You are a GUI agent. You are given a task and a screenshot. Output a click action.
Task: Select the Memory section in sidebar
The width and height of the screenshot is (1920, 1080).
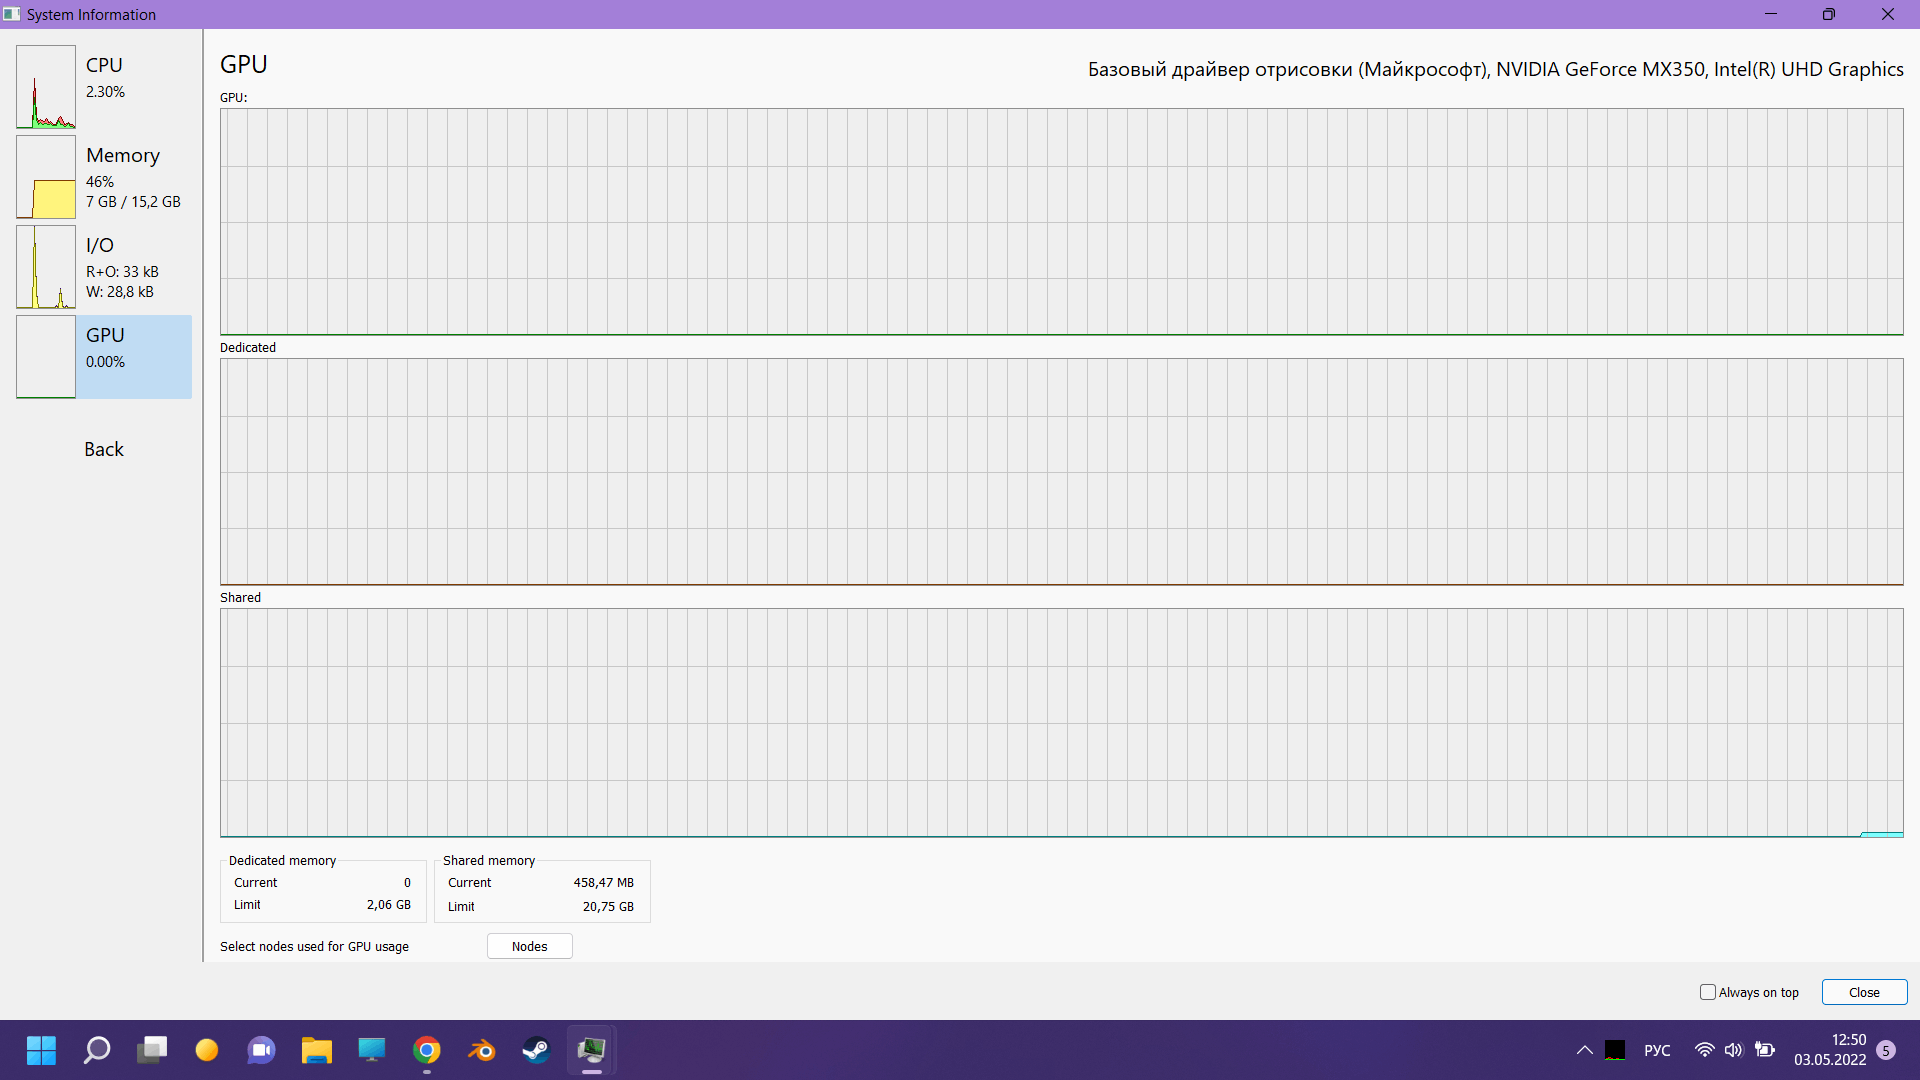(123, 156)
